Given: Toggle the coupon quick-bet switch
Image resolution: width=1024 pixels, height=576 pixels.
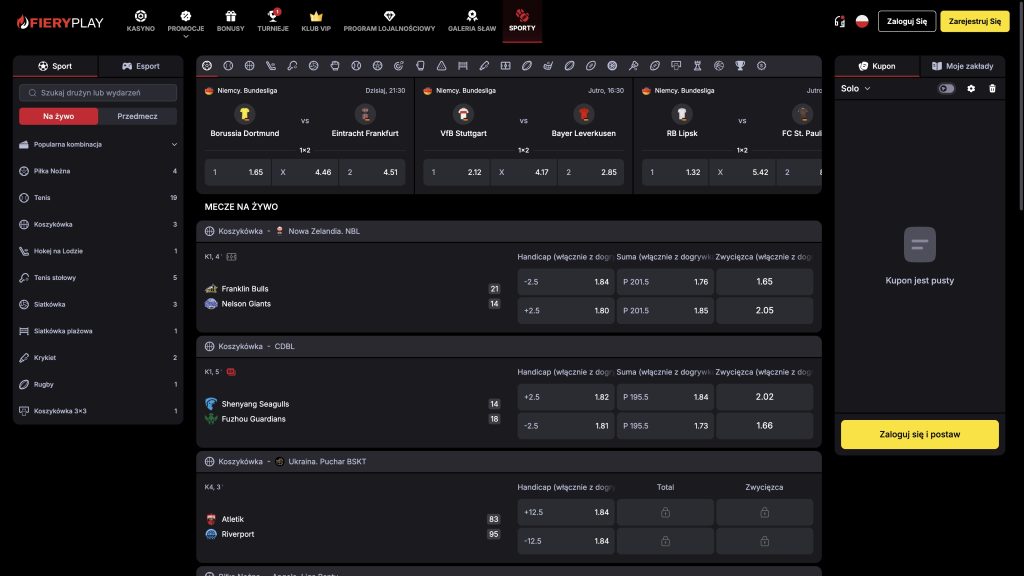Looking at the screenshot, I should [x=946, y=88].
